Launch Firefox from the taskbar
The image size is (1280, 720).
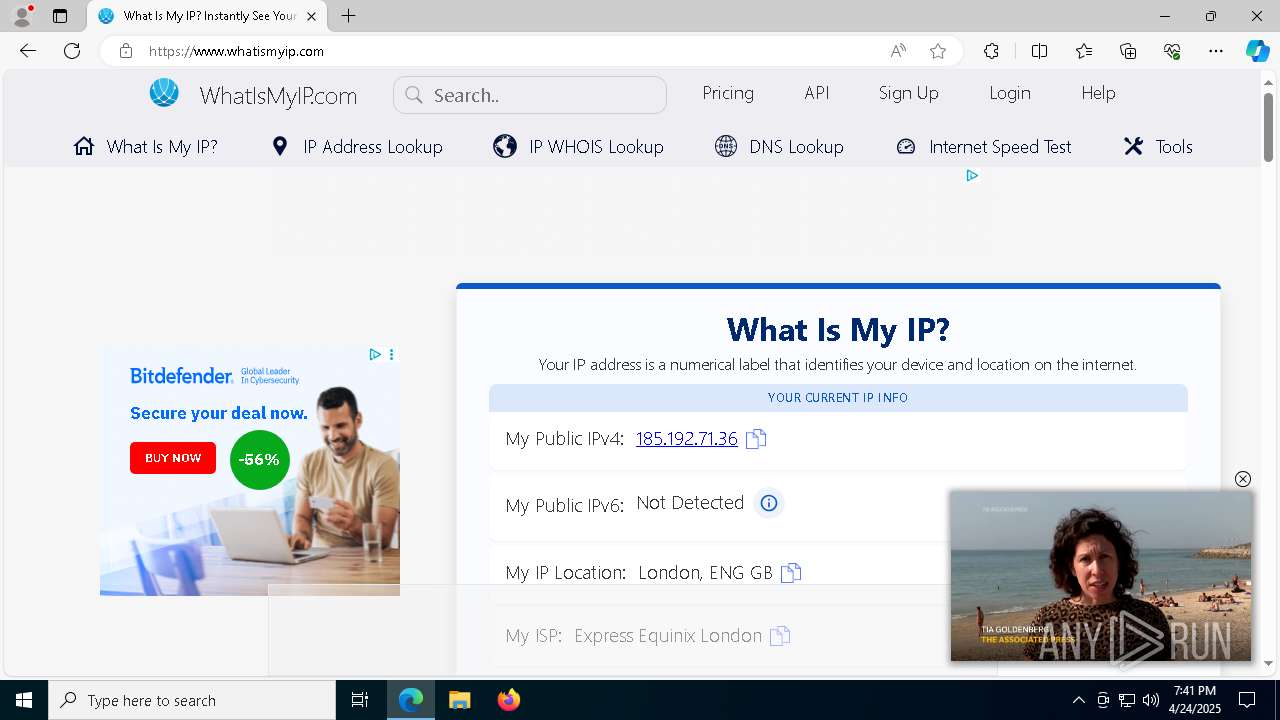pos(508,700)
